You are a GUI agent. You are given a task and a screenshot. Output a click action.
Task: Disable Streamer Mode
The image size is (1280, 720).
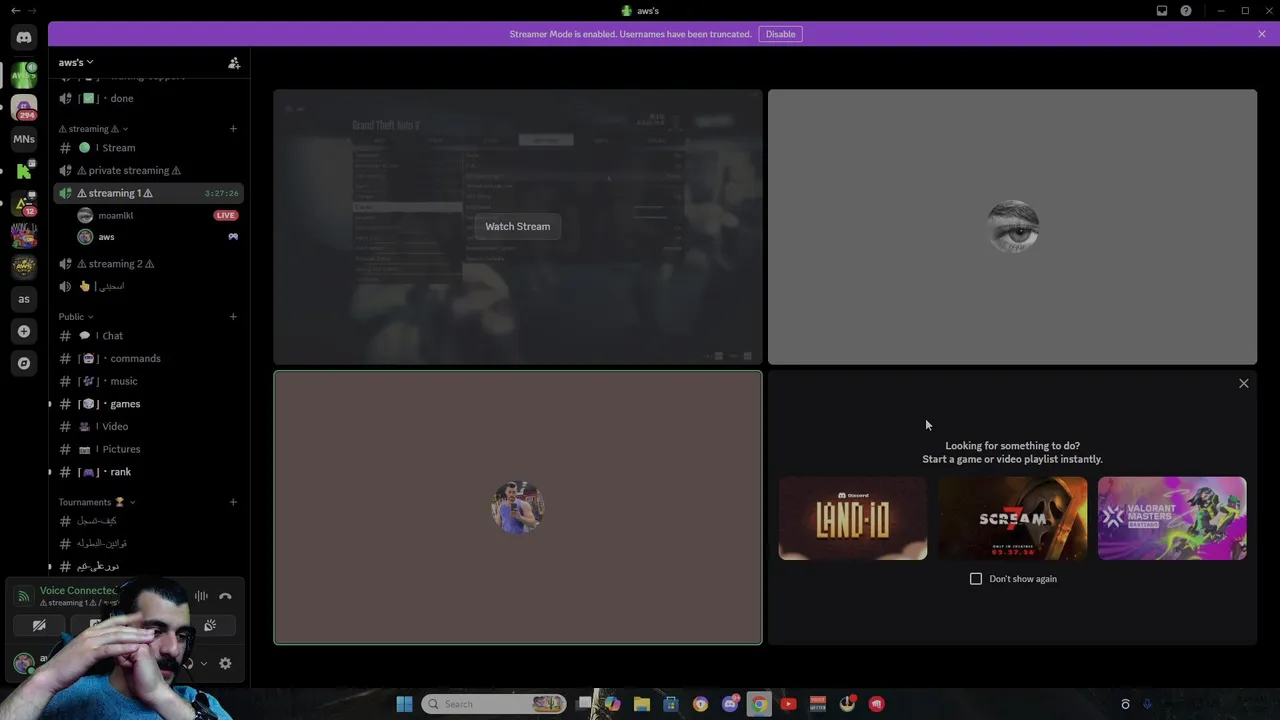click(x=780, y=34)
